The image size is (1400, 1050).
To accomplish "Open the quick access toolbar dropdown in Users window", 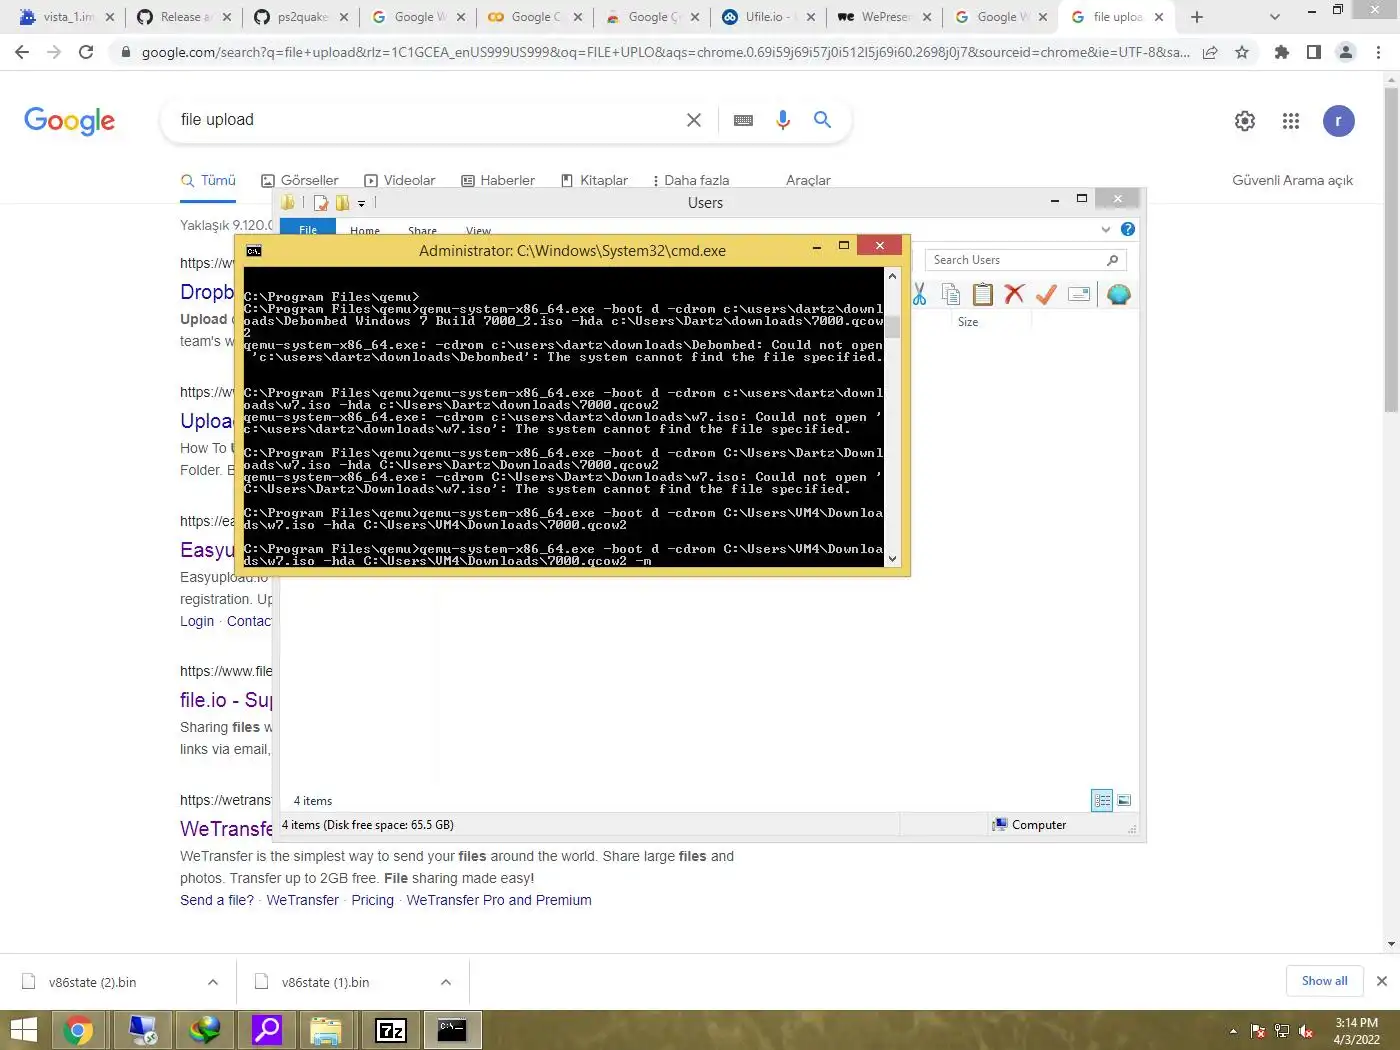I will [362, 203].
